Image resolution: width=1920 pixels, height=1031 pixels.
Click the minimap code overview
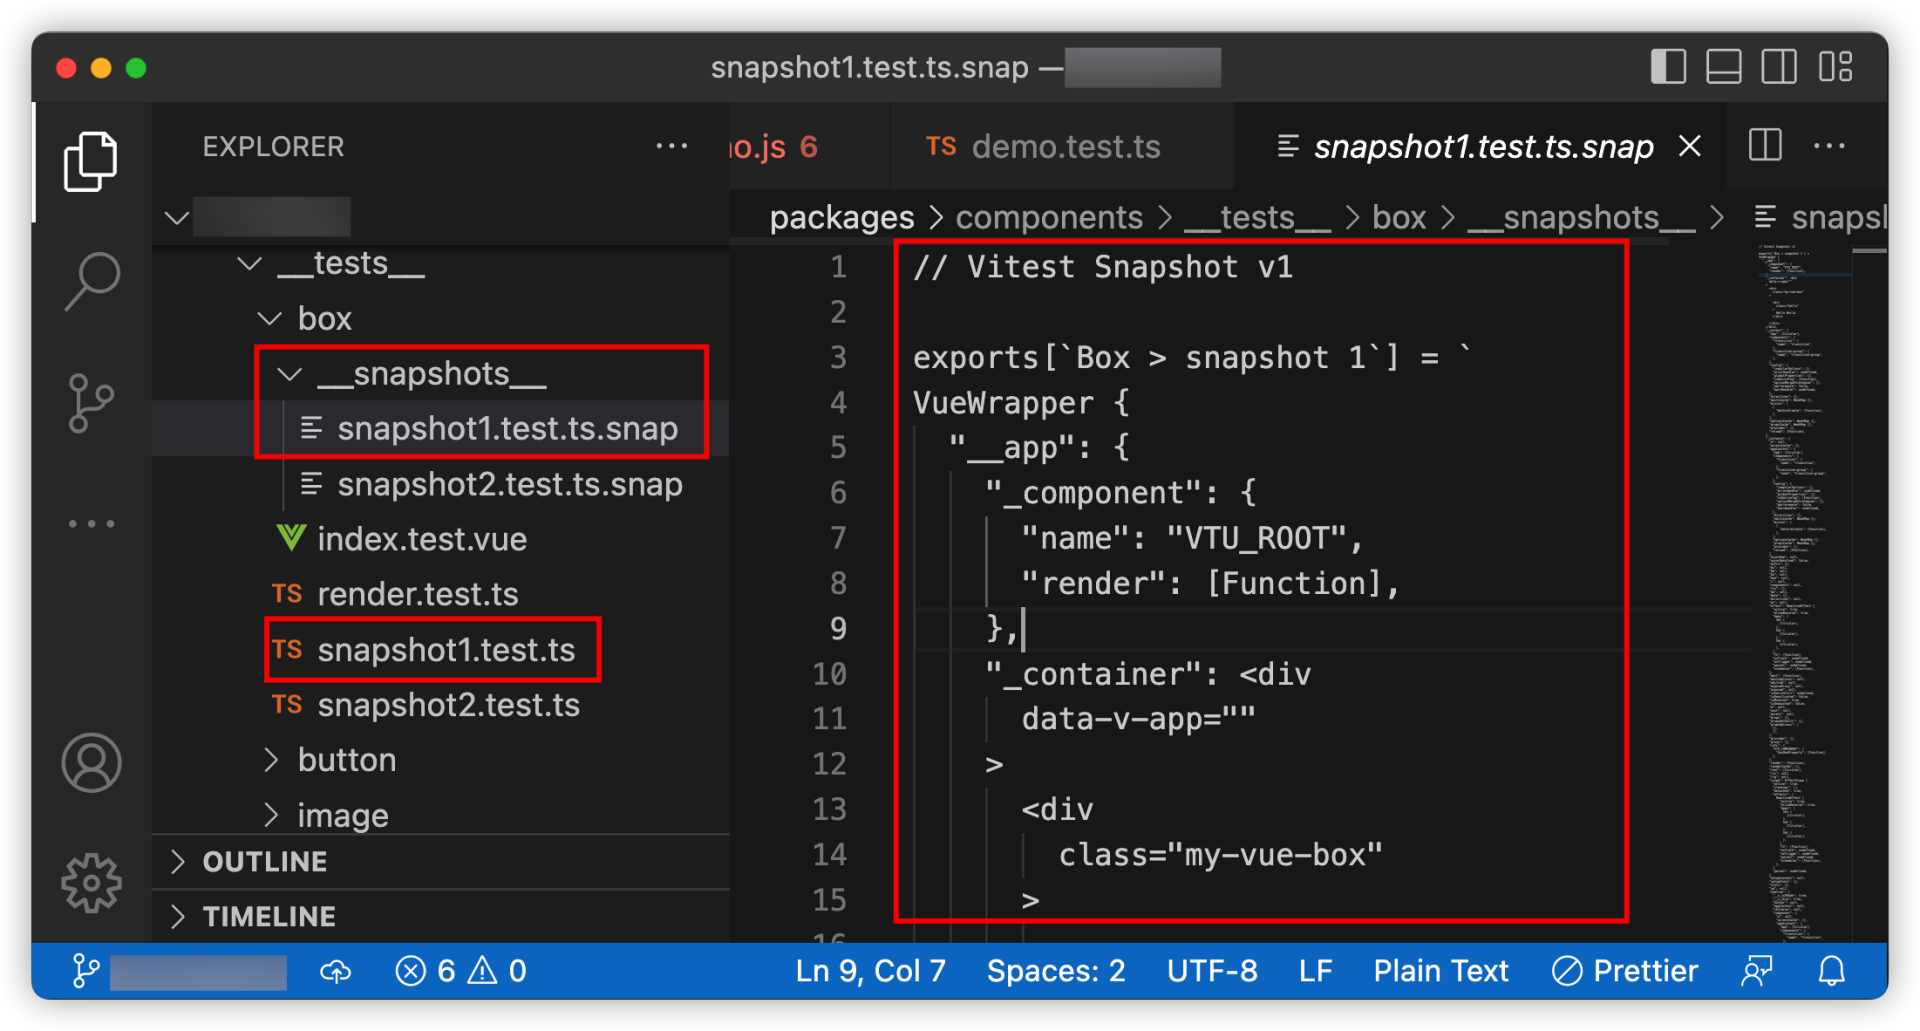(x=1800, y=590)
